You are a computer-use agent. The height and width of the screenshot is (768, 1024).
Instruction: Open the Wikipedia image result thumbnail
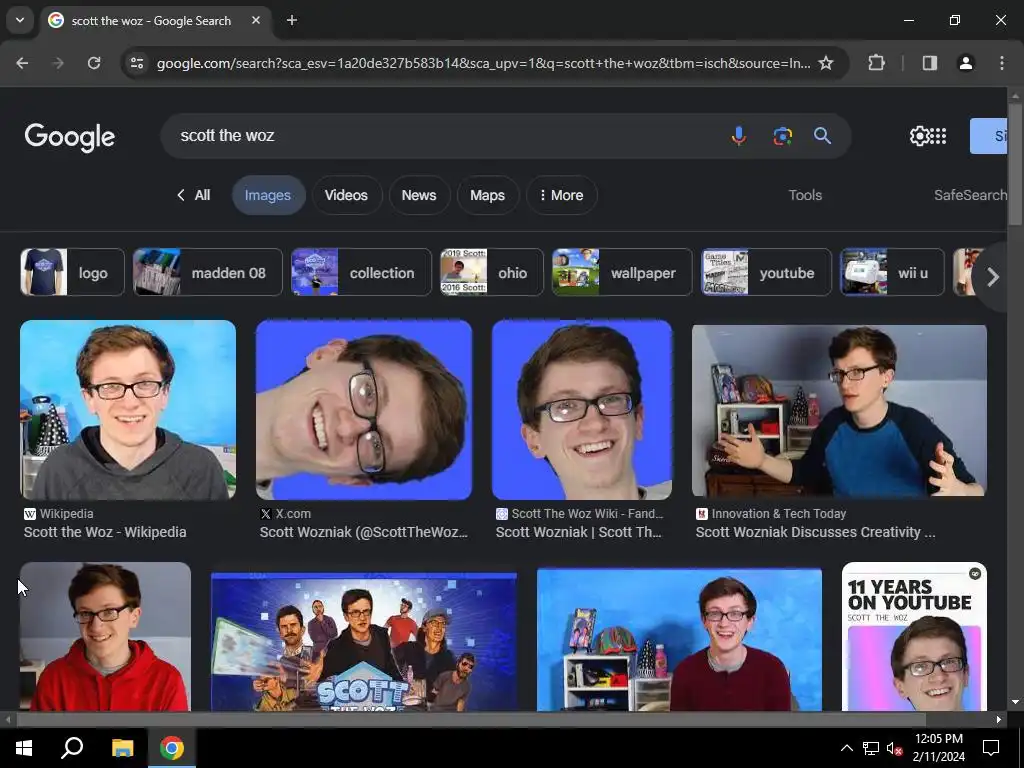(128, 409)
